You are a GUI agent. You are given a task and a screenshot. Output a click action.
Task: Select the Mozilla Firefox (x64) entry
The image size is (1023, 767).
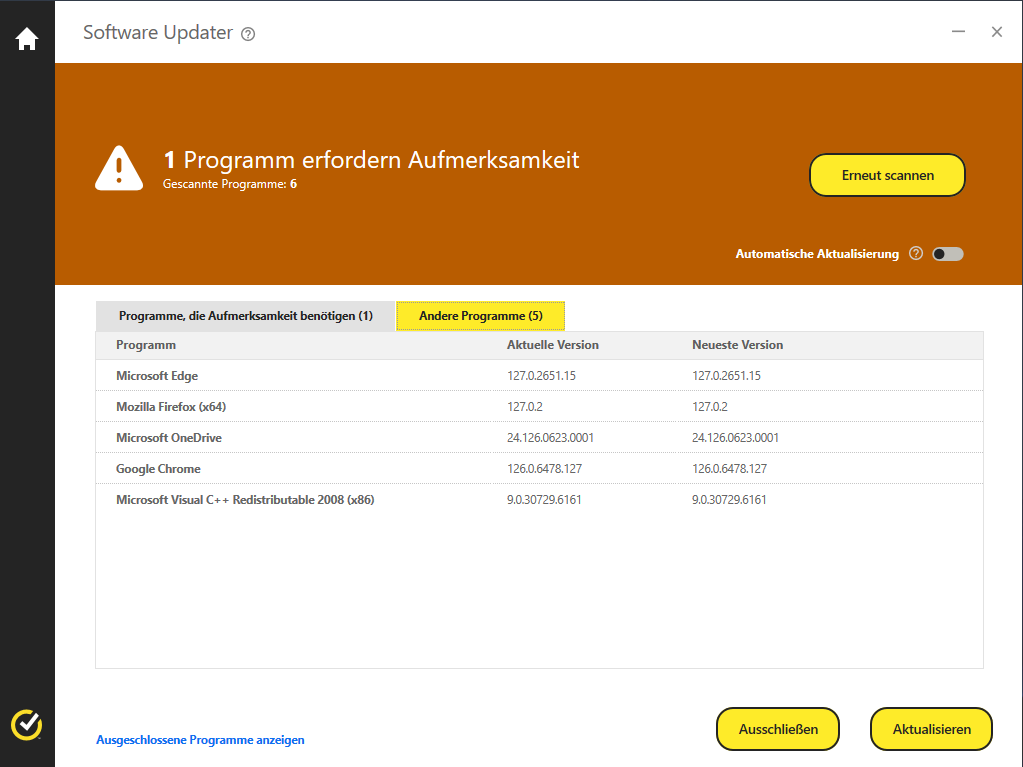point(172,407)
